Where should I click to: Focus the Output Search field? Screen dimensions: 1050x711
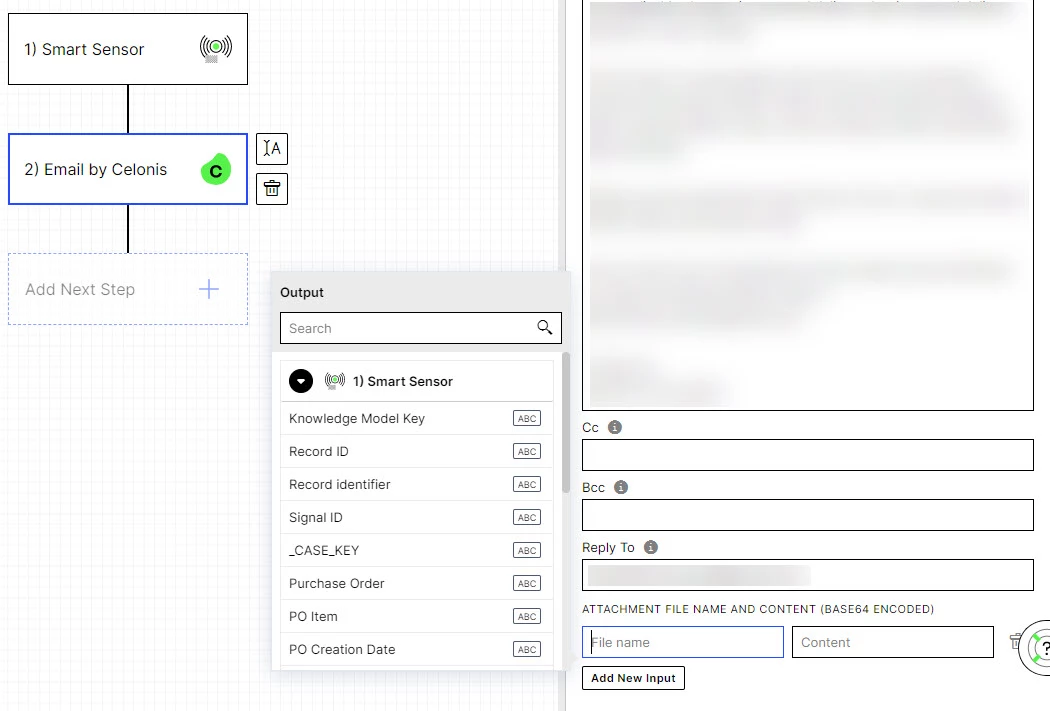click(x=421, y=328)
